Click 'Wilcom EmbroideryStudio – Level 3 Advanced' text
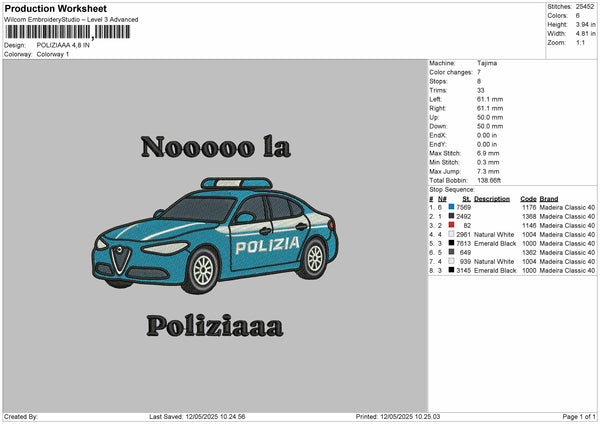Viewport: 600px width, 424px height. [x=71, y=20]
